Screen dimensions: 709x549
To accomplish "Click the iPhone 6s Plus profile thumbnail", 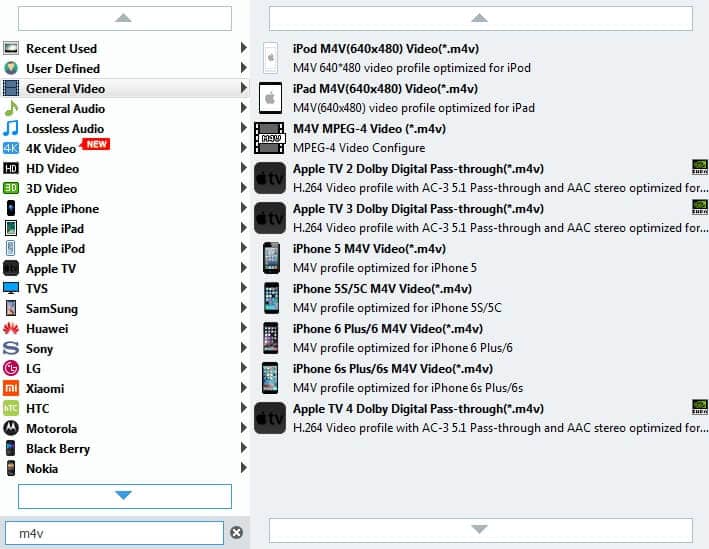I will pos(270,378).
